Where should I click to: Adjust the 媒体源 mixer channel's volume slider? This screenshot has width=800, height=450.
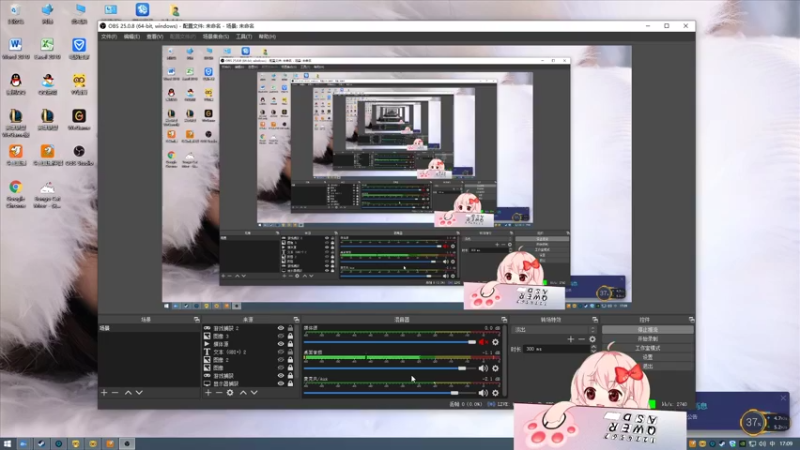[390, 342]
